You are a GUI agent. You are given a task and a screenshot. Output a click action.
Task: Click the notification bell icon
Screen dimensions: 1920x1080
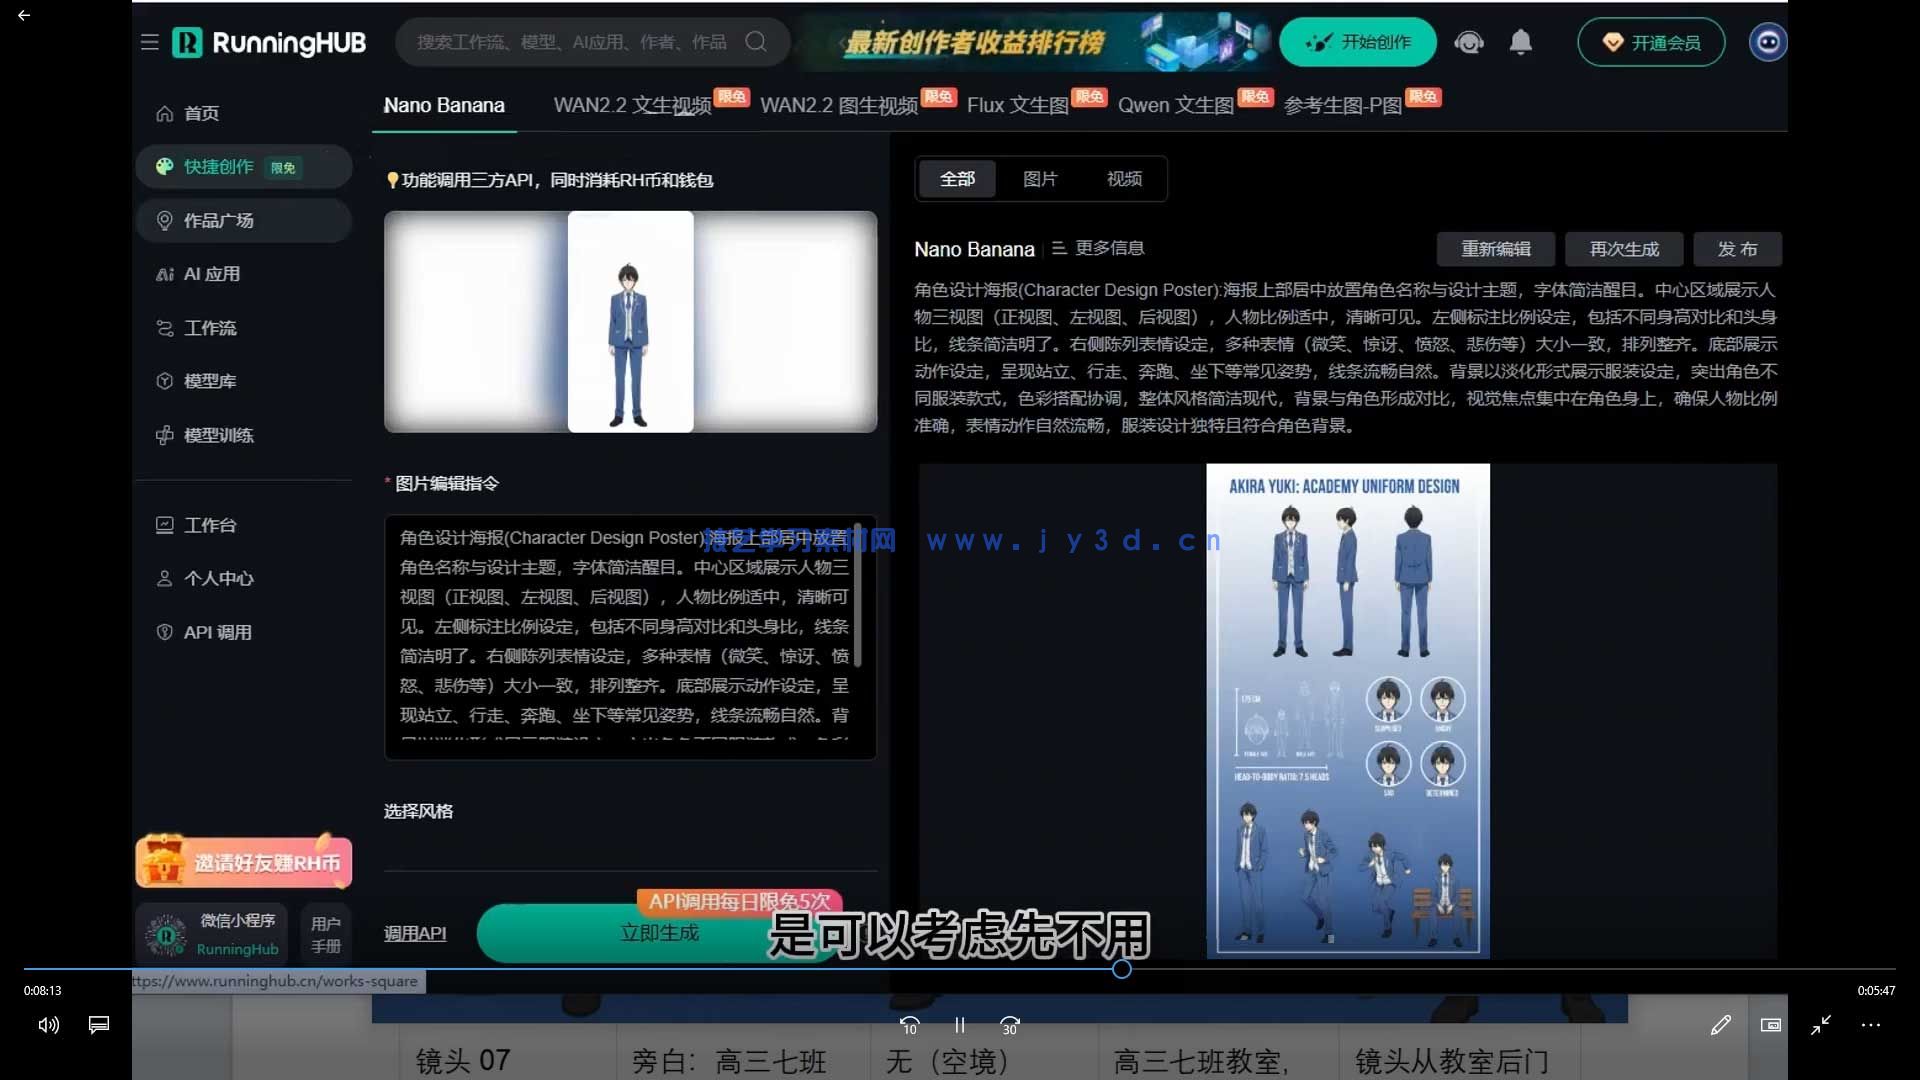(1520, 42)
